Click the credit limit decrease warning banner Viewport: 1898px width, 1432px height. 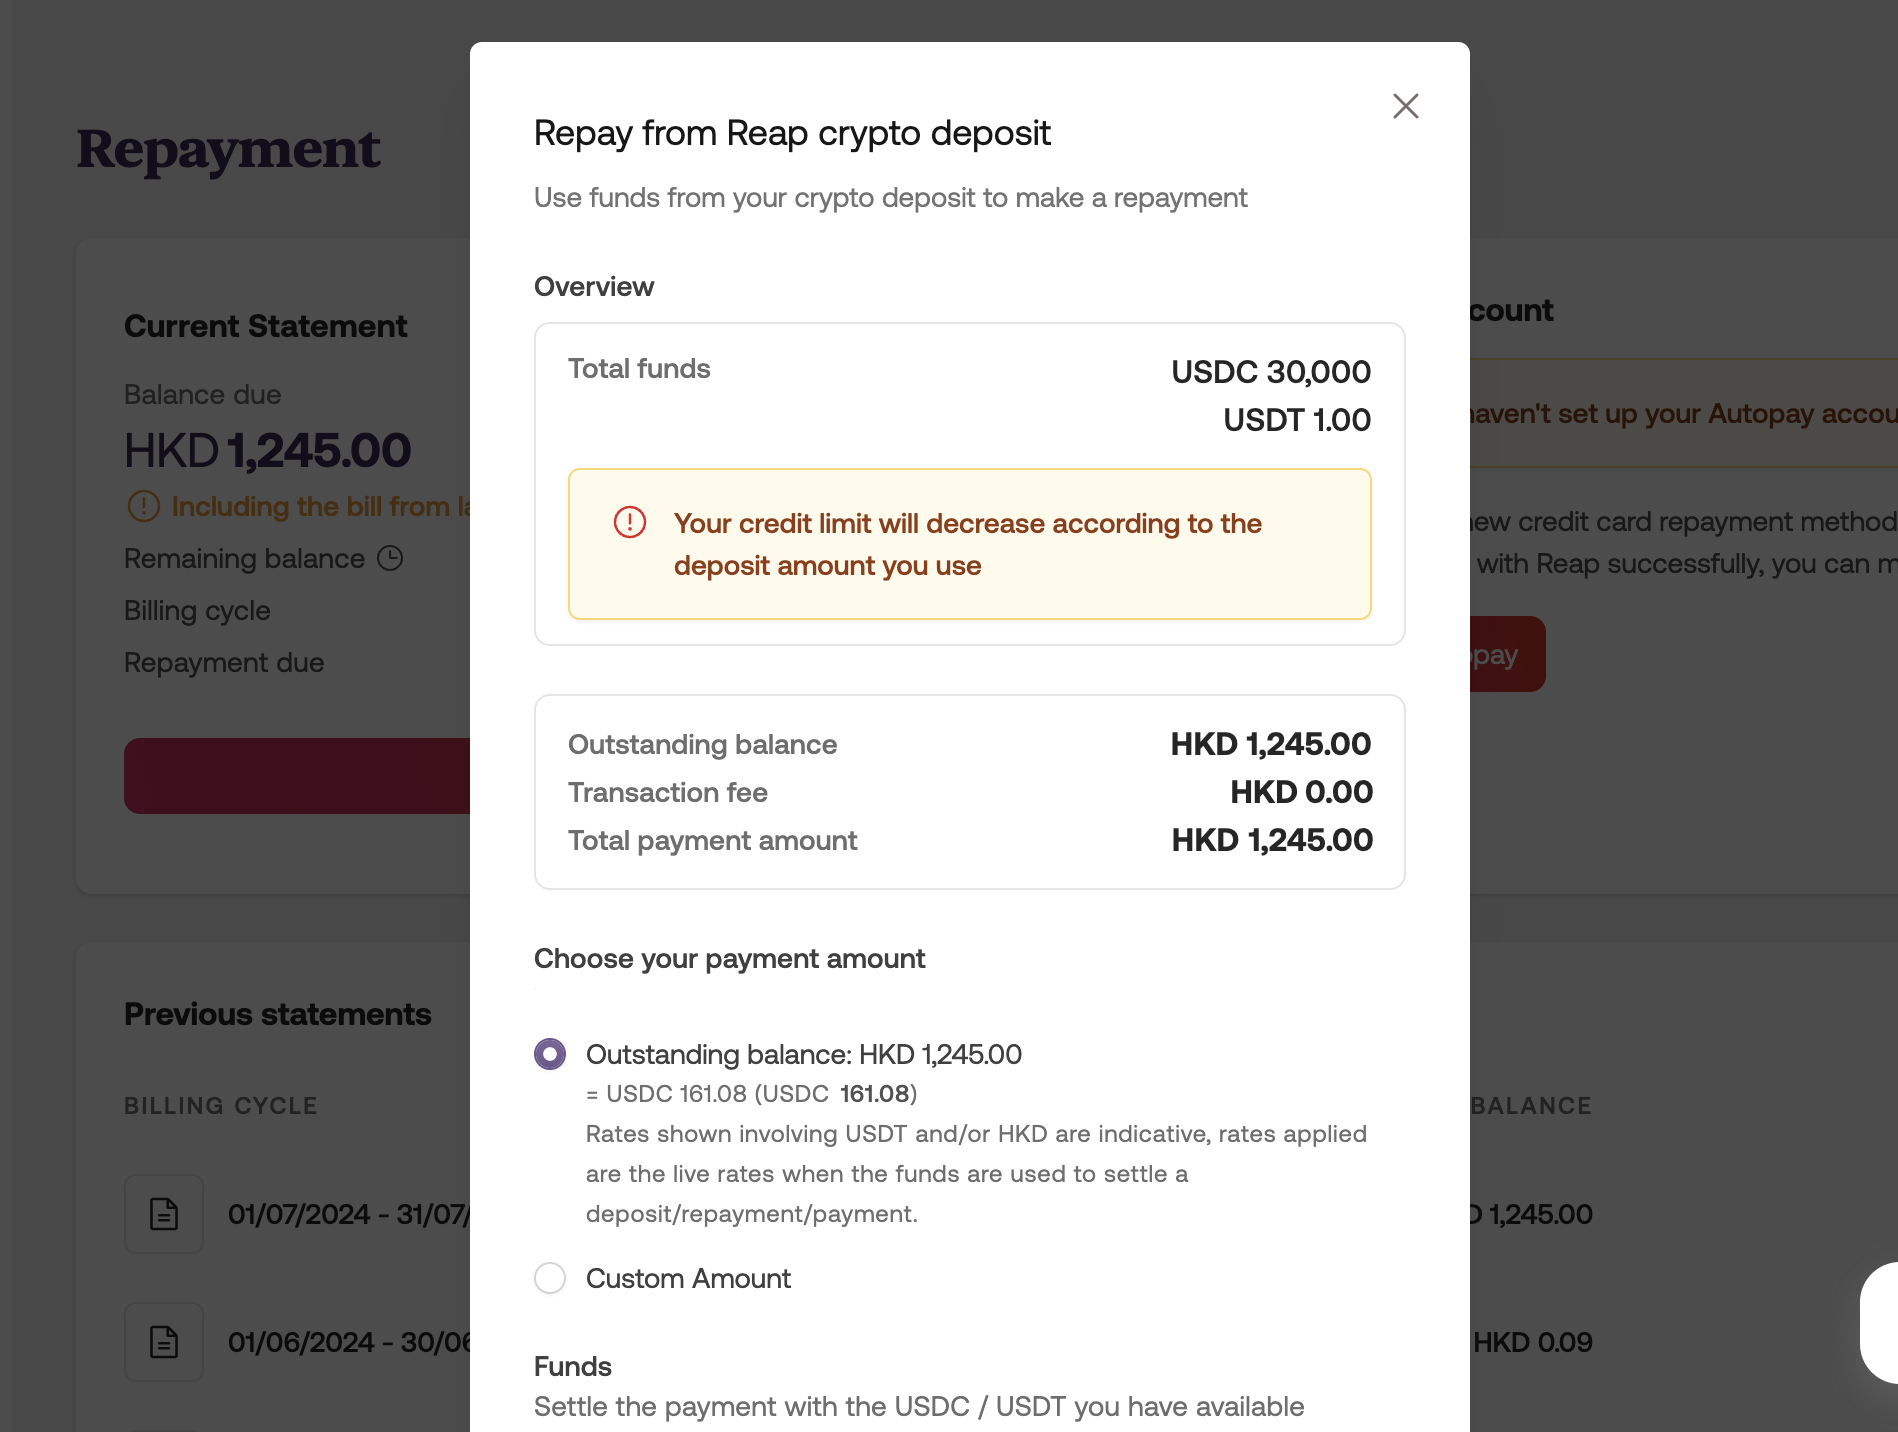pos(969,544)
